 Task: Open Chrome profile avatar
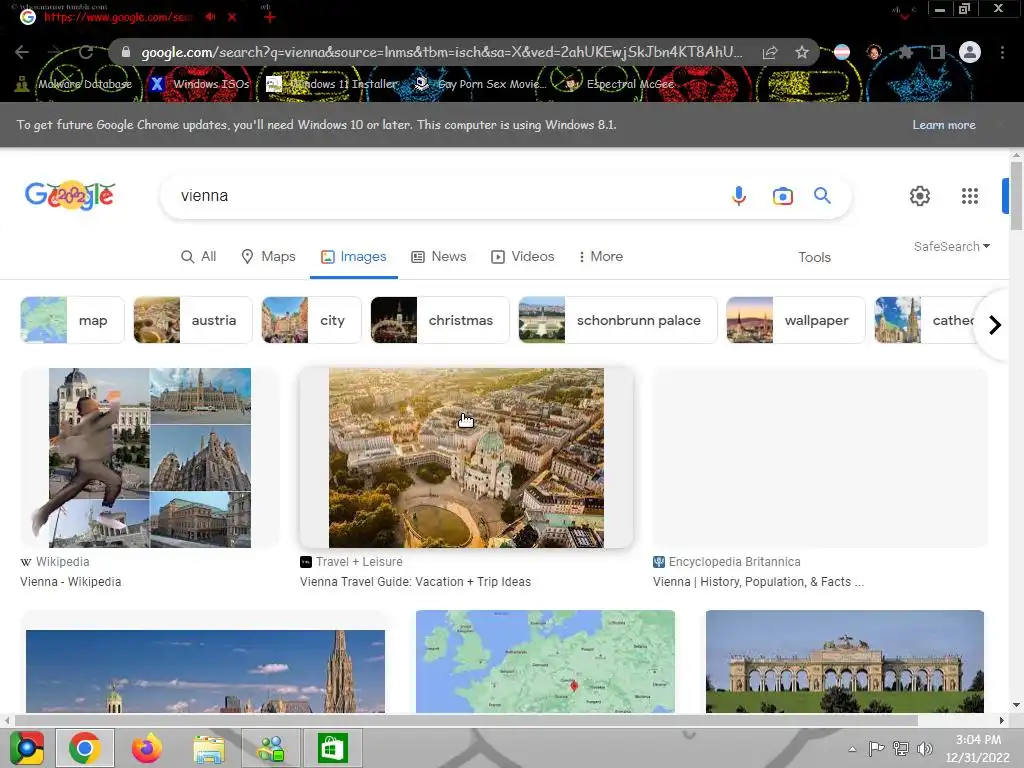pyautogui.click(x=970, y=52)
